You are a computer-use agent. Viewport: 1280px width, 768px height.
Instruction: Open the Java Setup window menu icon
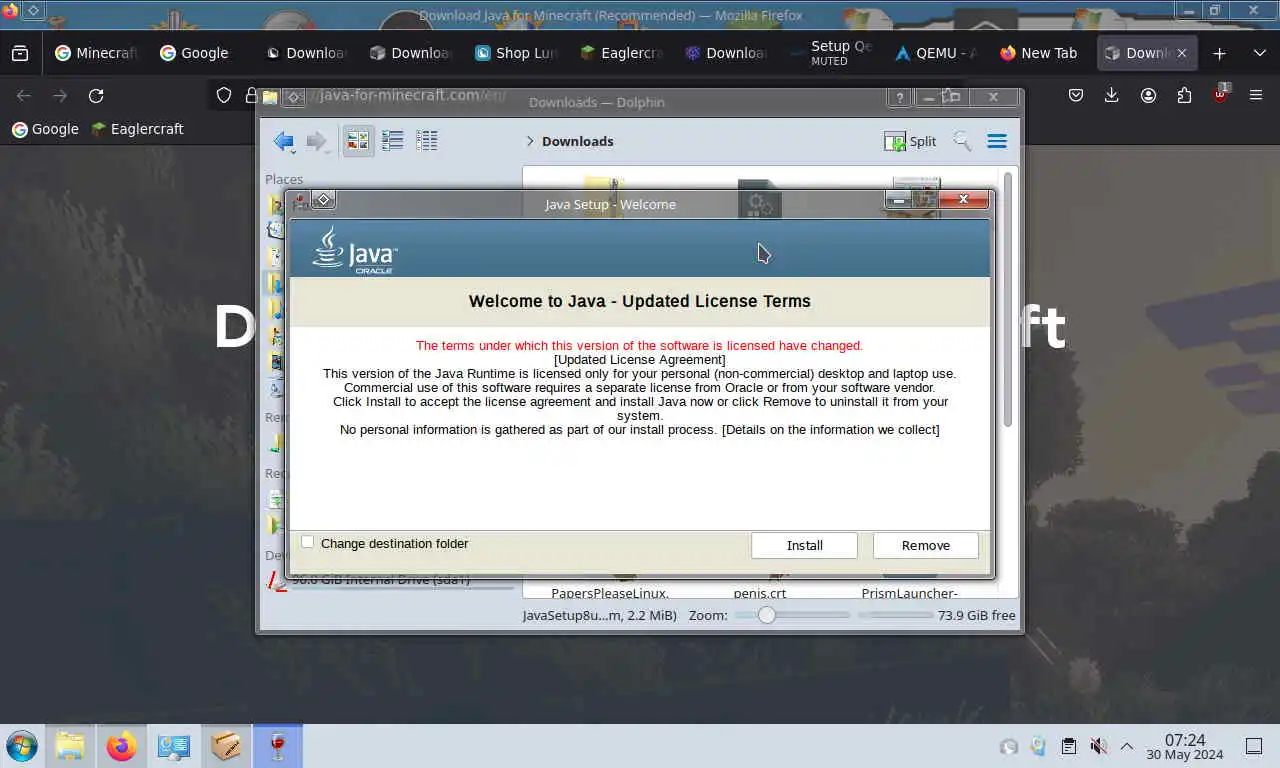click(x=323, y=200)
